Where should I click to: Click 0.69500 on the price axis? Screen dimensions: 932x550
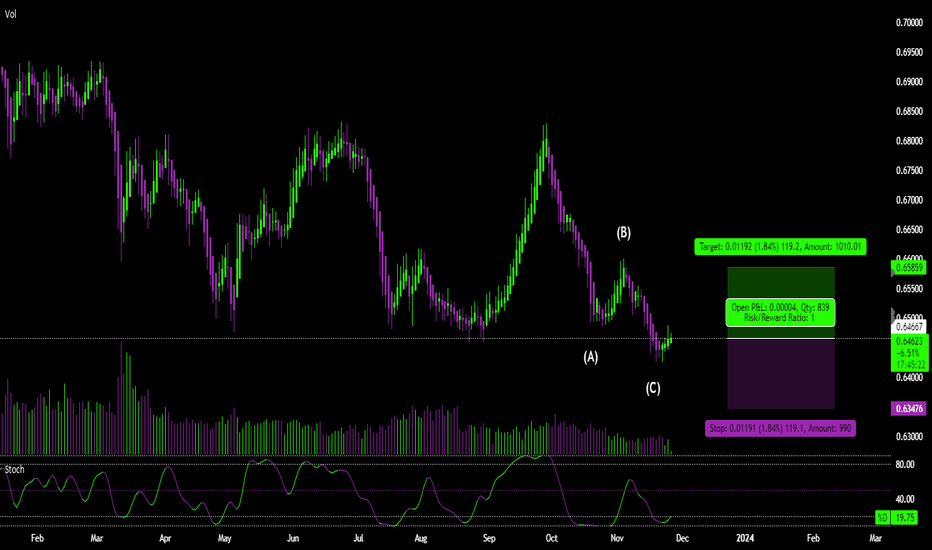click(909, 52)
